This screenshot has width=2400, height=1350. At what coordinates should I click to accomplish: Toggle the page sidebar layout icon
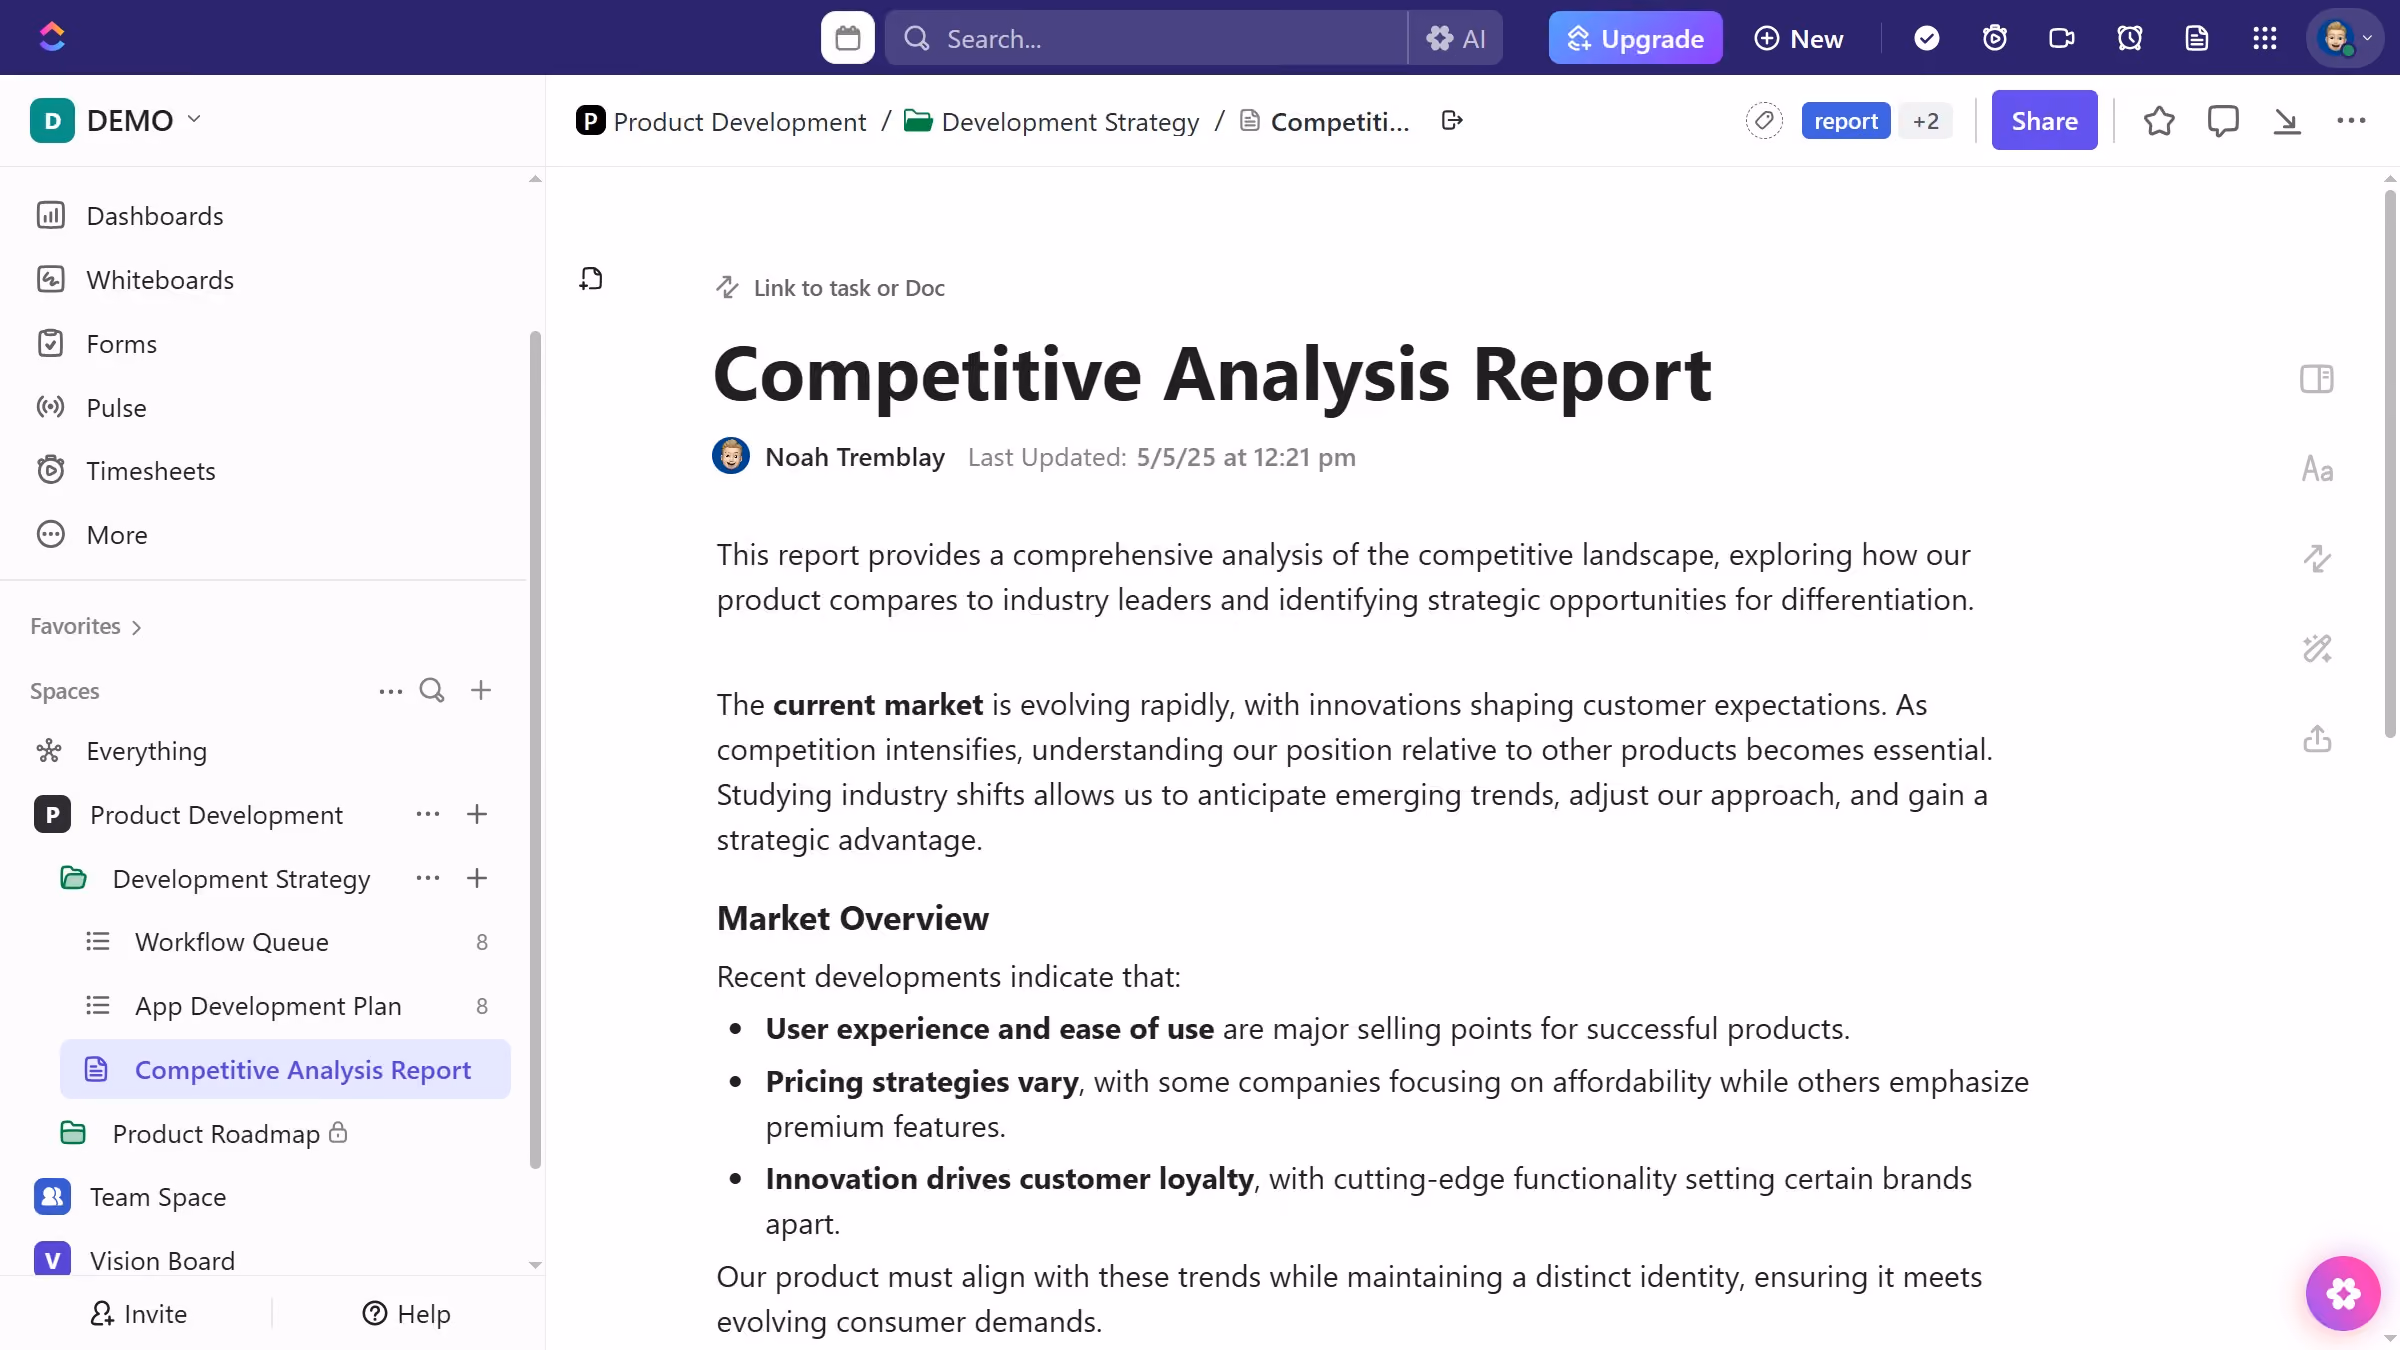click(x=2317, y=379)
